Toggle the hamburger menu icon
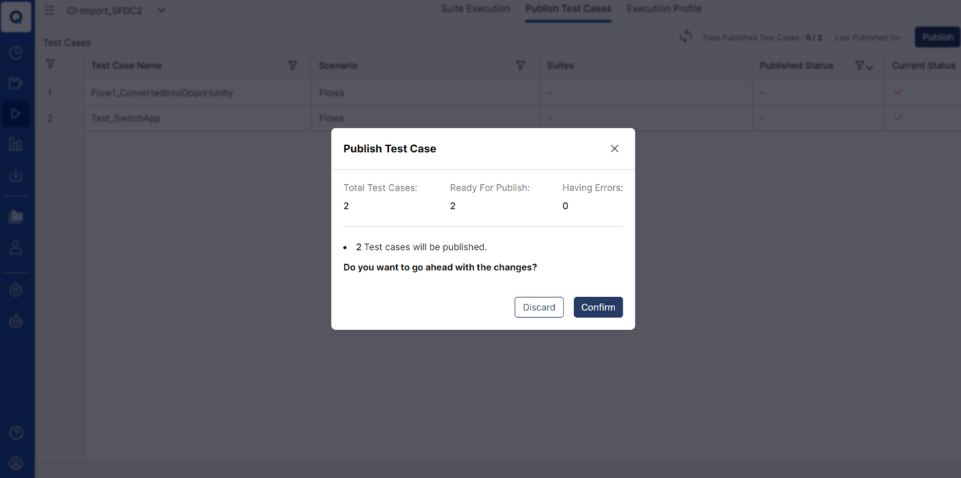Image resolution: width=961 pixels, height=478 pixels. pos(50,10)
